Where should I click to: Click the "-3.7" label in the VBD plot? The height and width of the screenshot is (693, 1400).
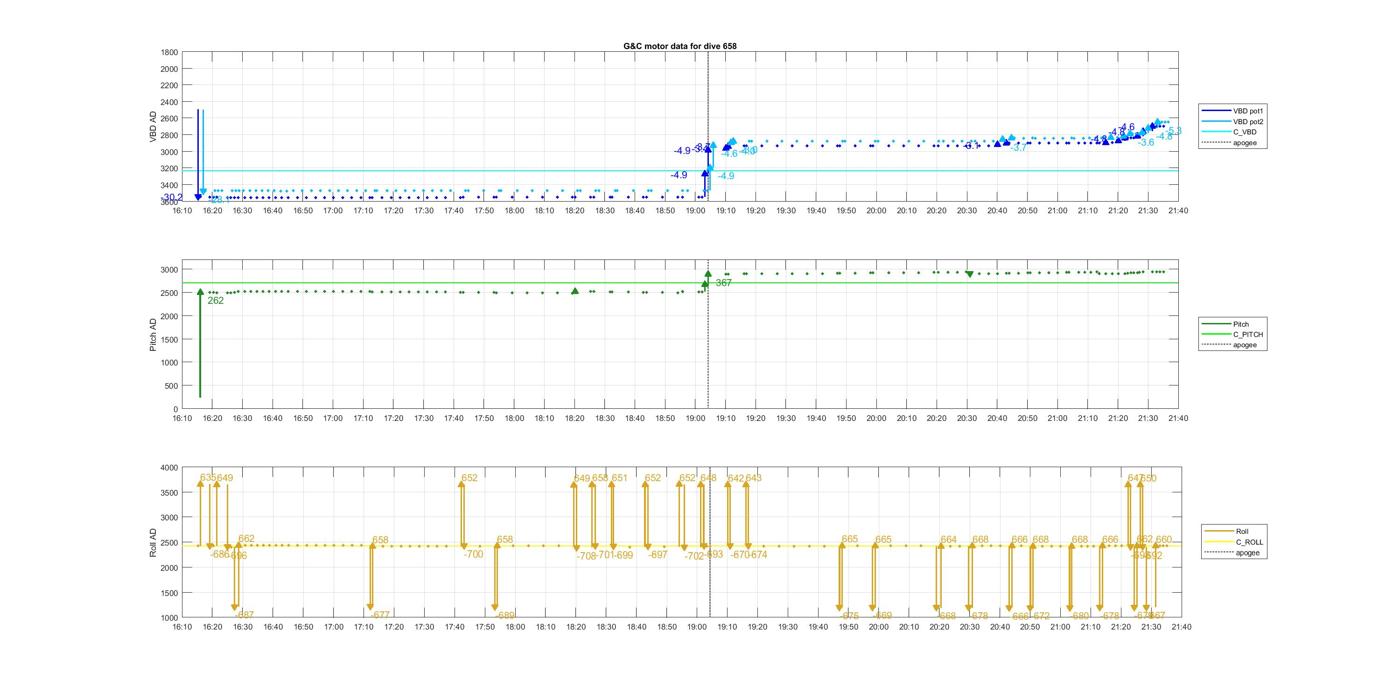pyautogui.click(x=1019, y=148)
